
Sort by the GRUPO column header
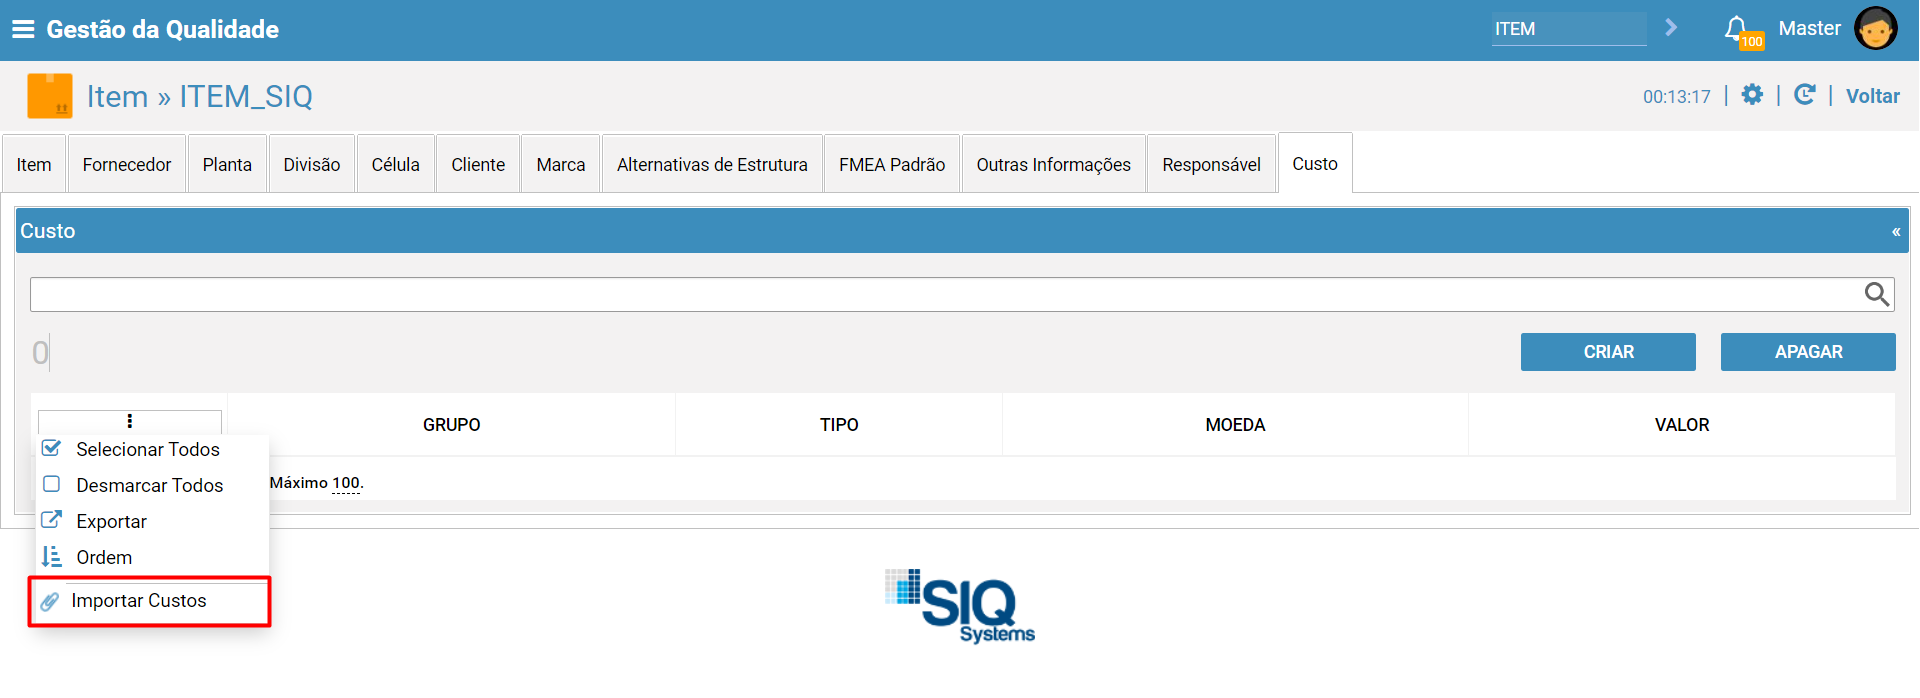(x=452, y=425)
